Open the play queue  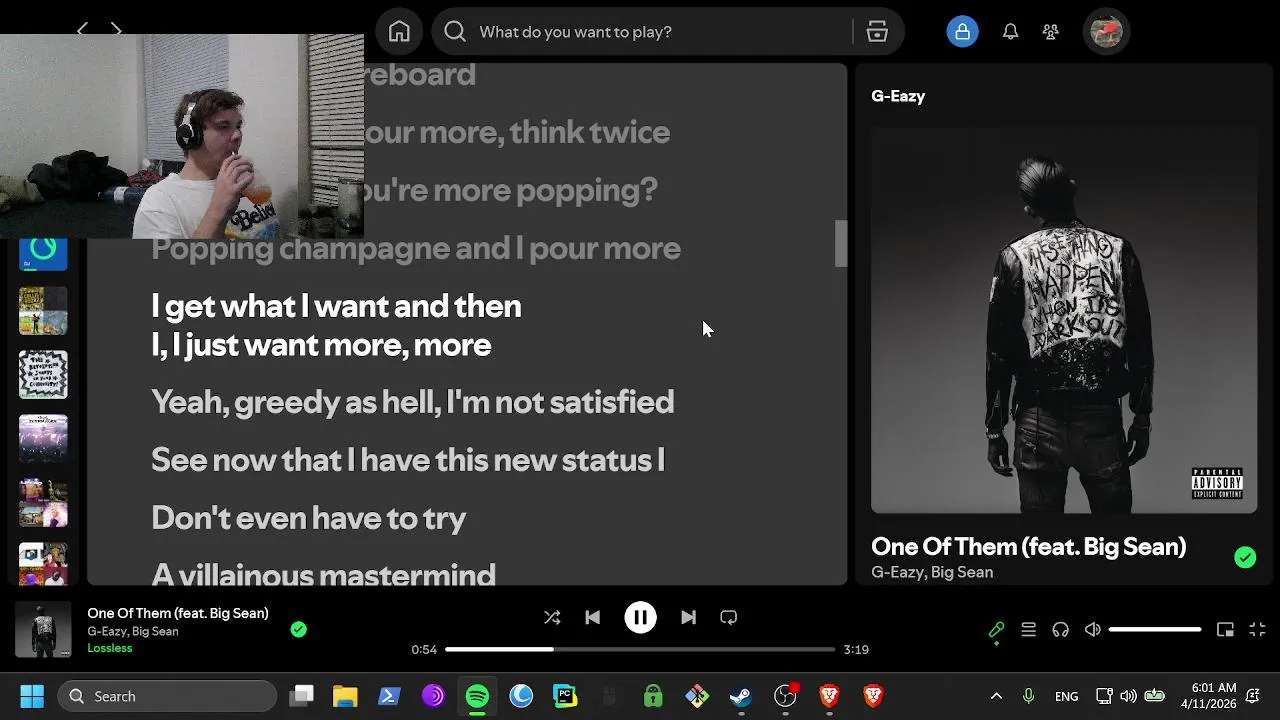click(x=1028, y=630)
